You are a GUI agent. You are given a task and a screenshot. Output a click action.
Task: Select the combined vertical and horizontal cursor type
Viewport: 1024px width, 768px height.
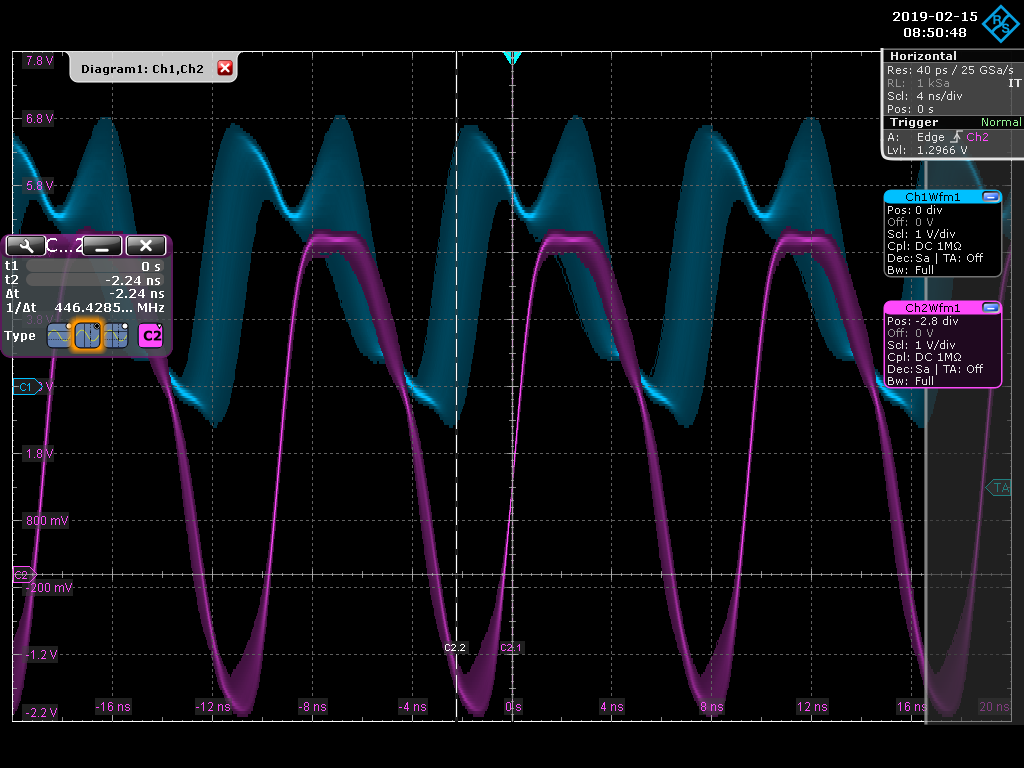pos(117,336)
